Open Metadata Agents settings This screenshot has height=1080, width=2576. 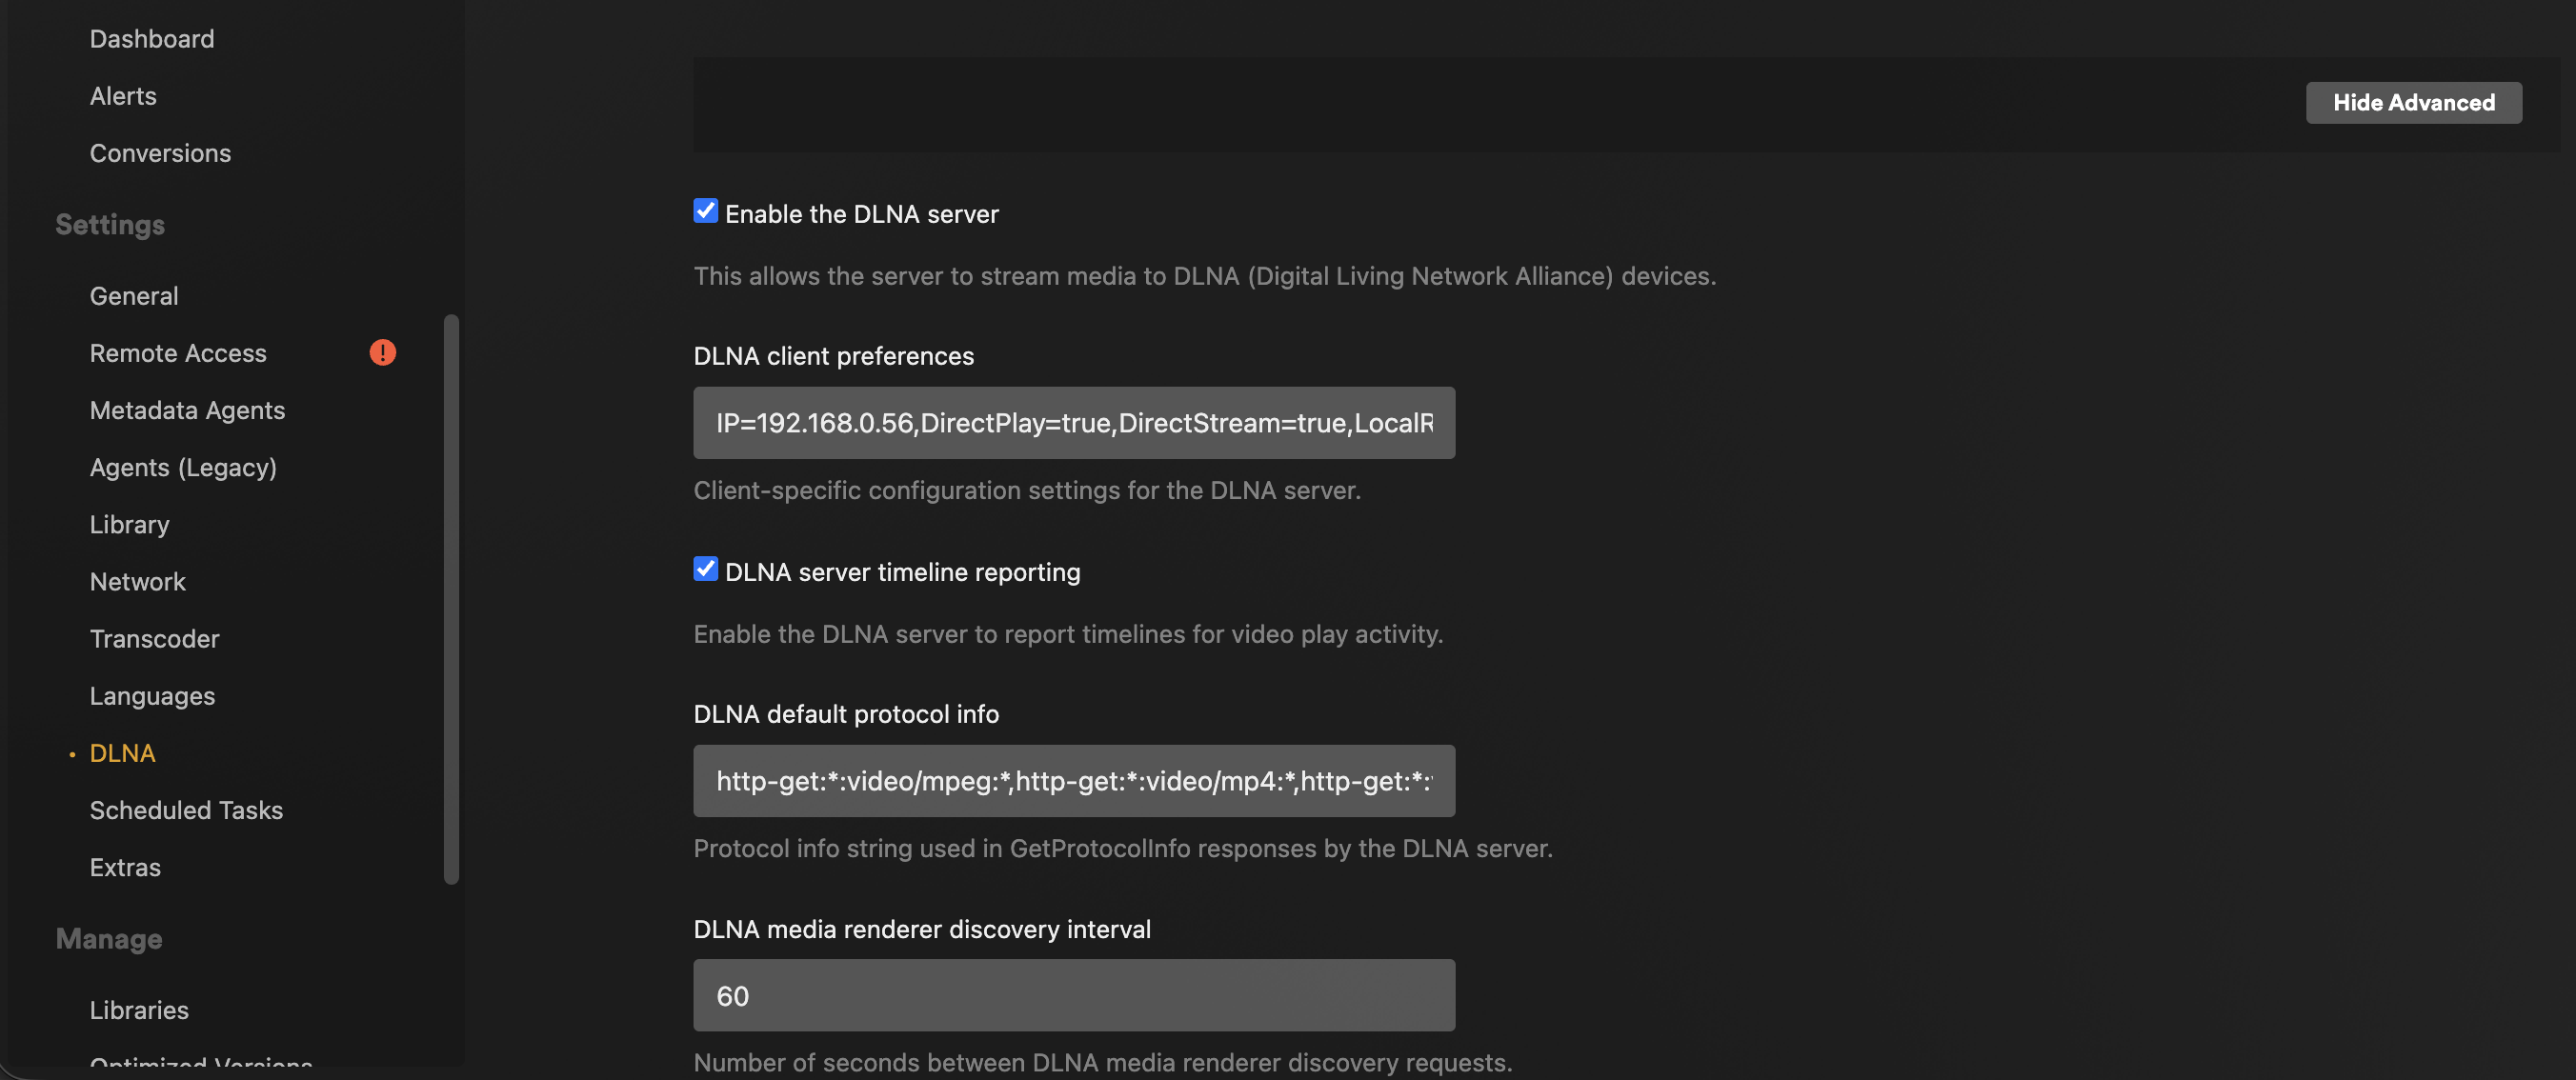pos(187,410)
